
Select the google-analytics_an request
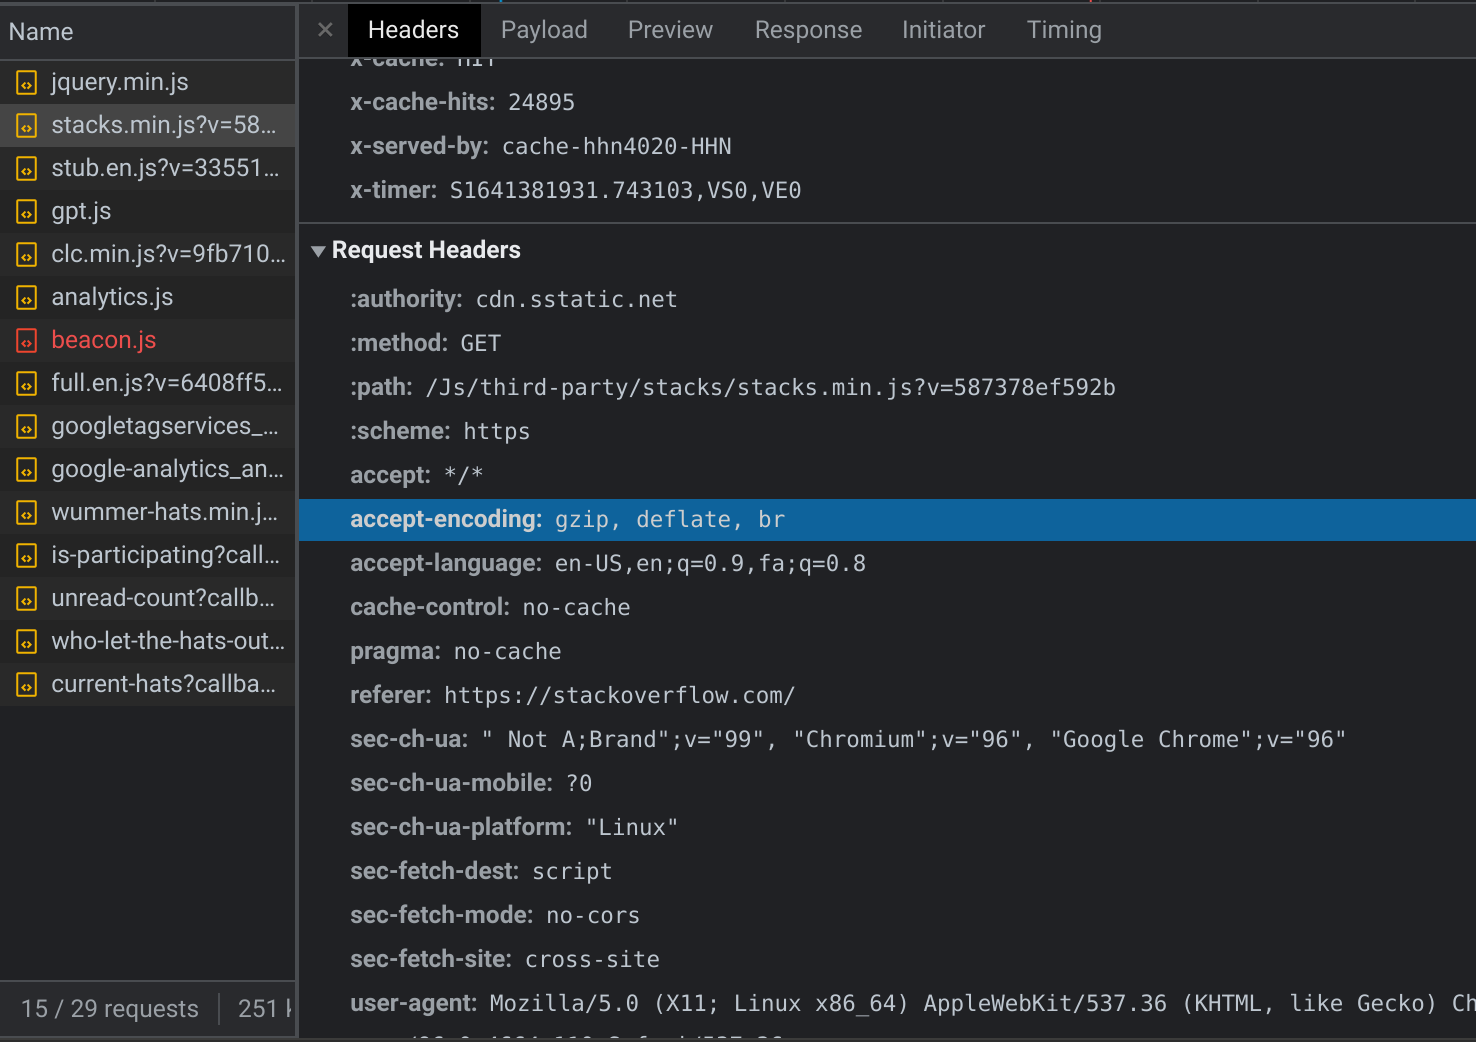[x=148, y=469]
